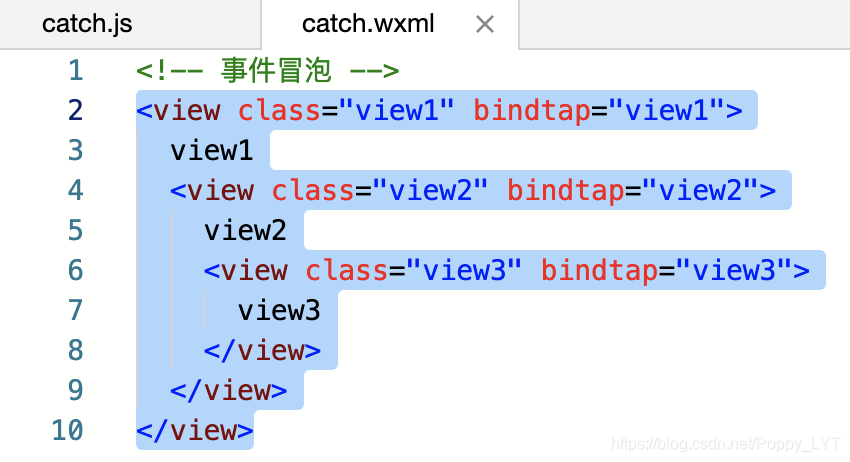Click bindtap attribute on line 2
This screenshot has width=850, height=462.
[532, 111]
